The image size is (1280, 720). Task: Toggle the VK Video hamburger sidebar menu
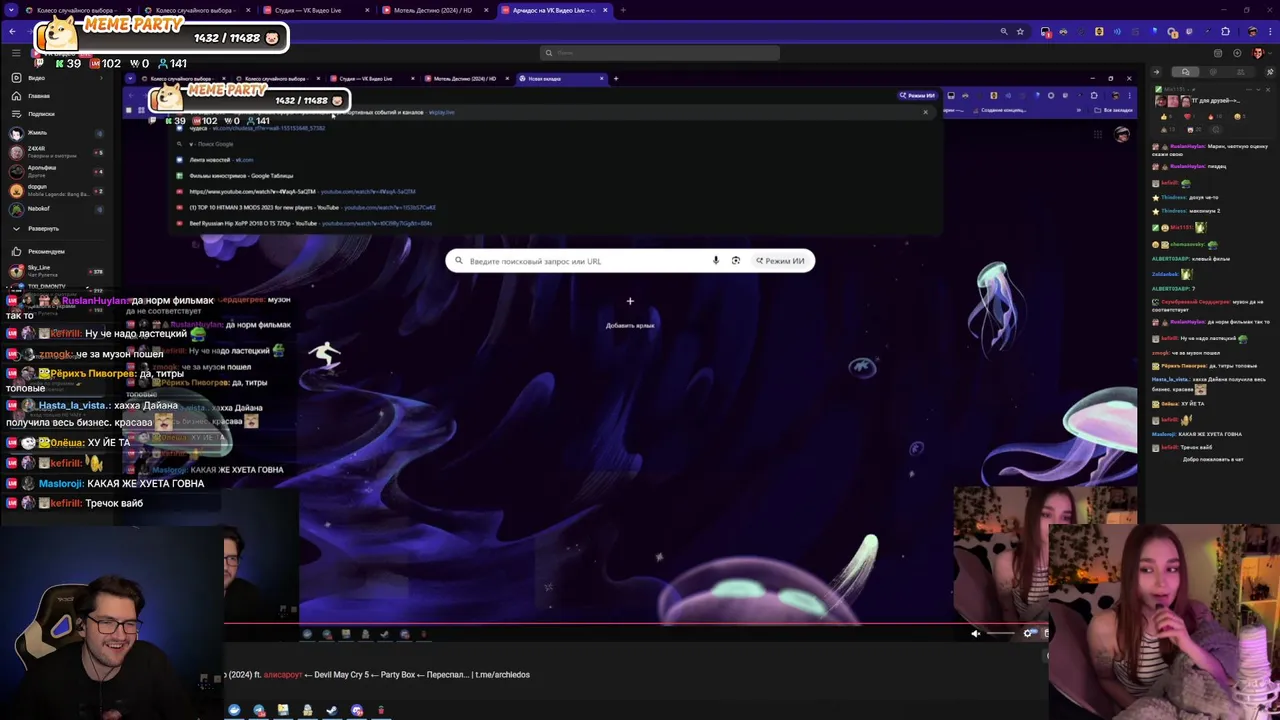[16, 53]
